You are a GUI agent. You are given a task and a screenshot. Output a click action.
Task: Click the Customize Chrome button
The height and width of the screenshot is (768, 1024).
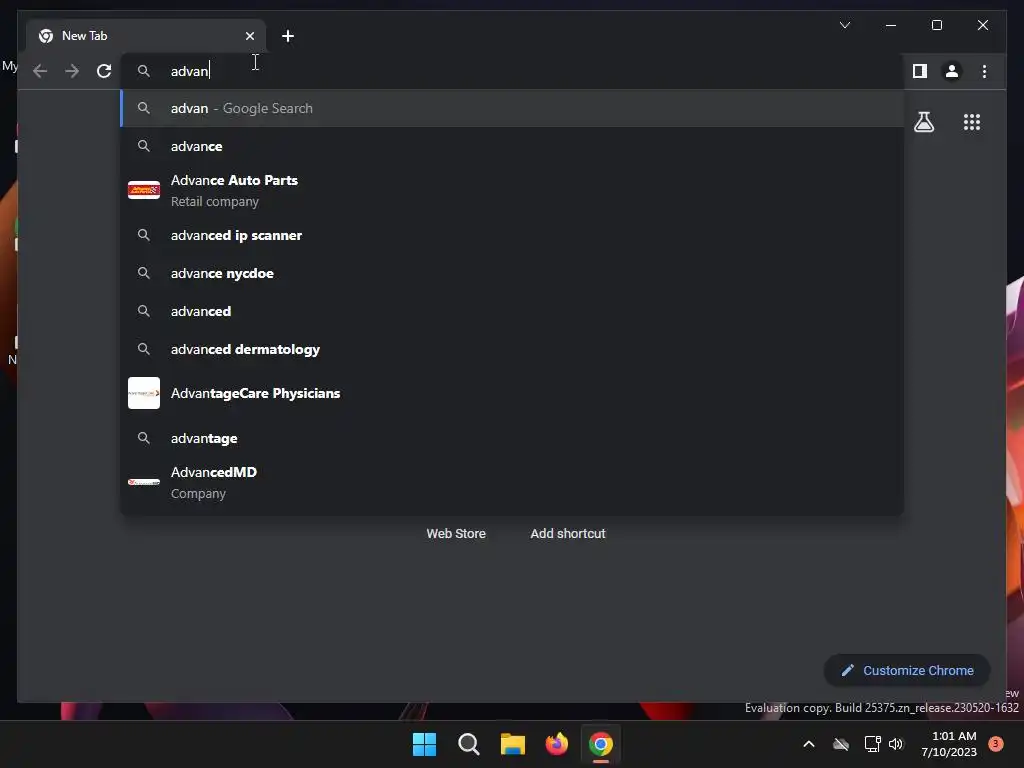coord(907,671)
